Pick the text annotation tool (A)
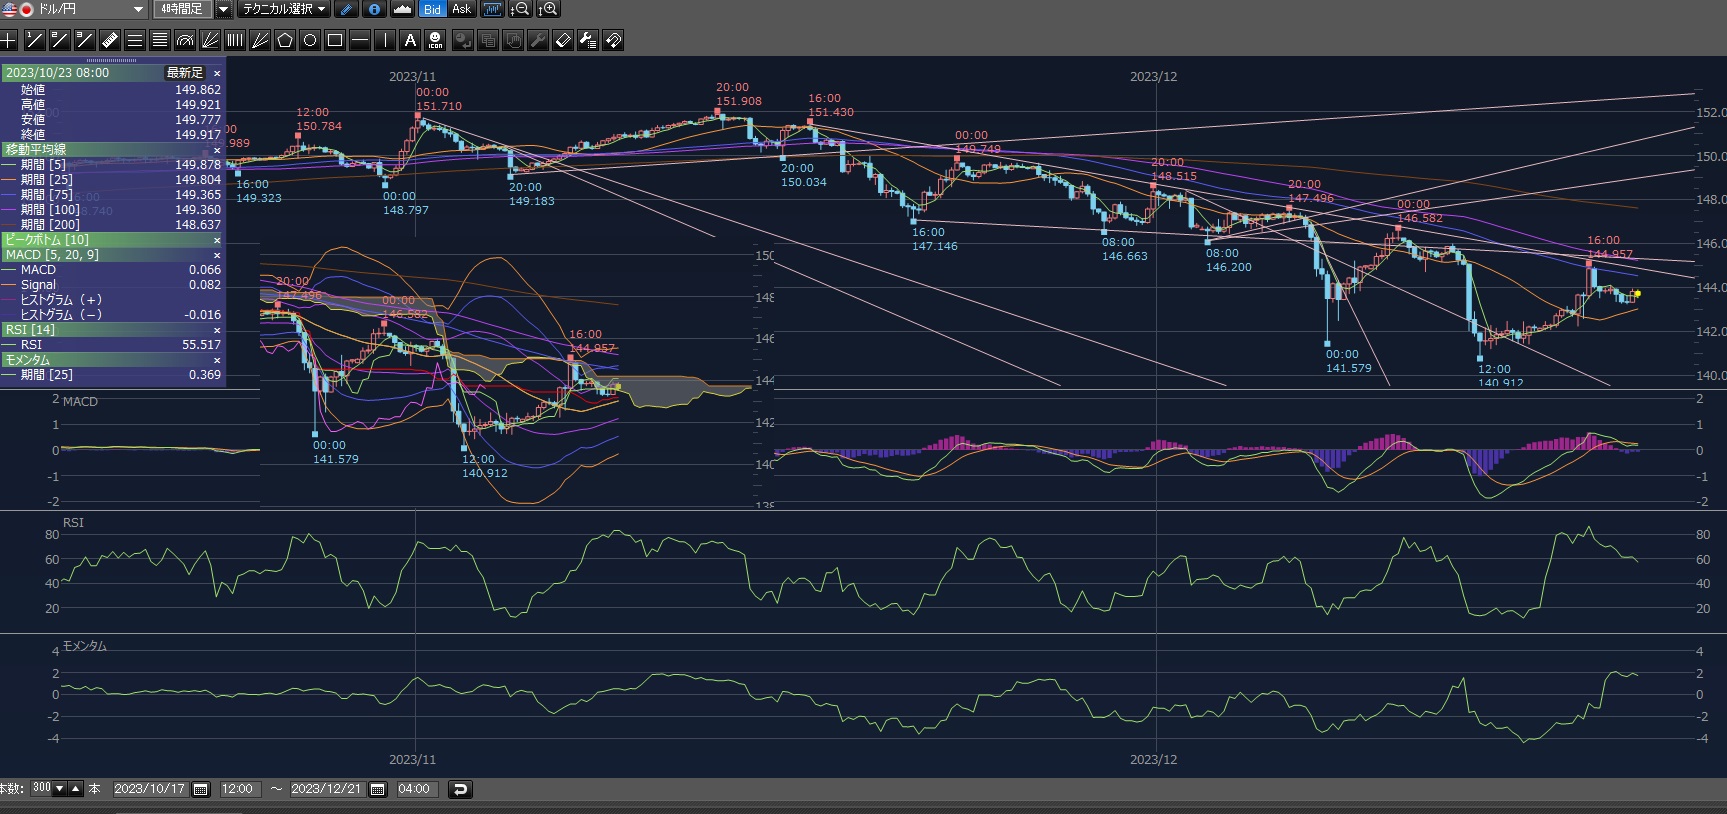This screenshot has width=1727, height=814. [410, 40]
